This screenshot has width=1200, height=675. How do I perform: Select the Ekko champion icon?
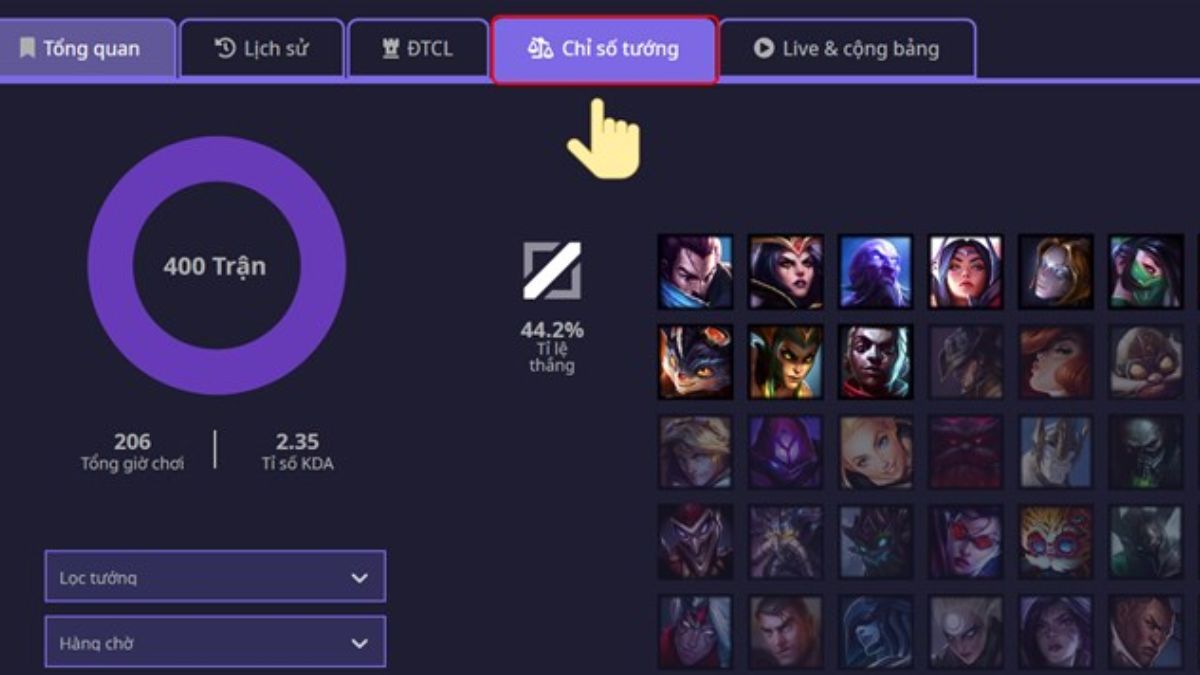click(x=875, y=362)
